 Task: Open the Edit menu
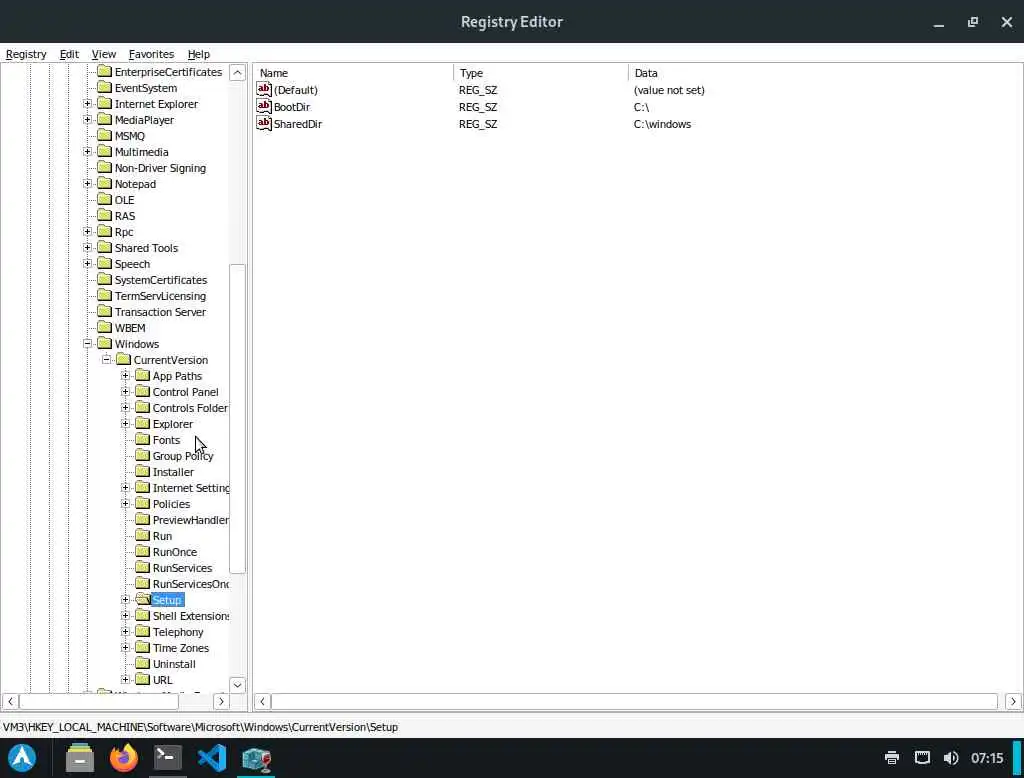[69, 54]
